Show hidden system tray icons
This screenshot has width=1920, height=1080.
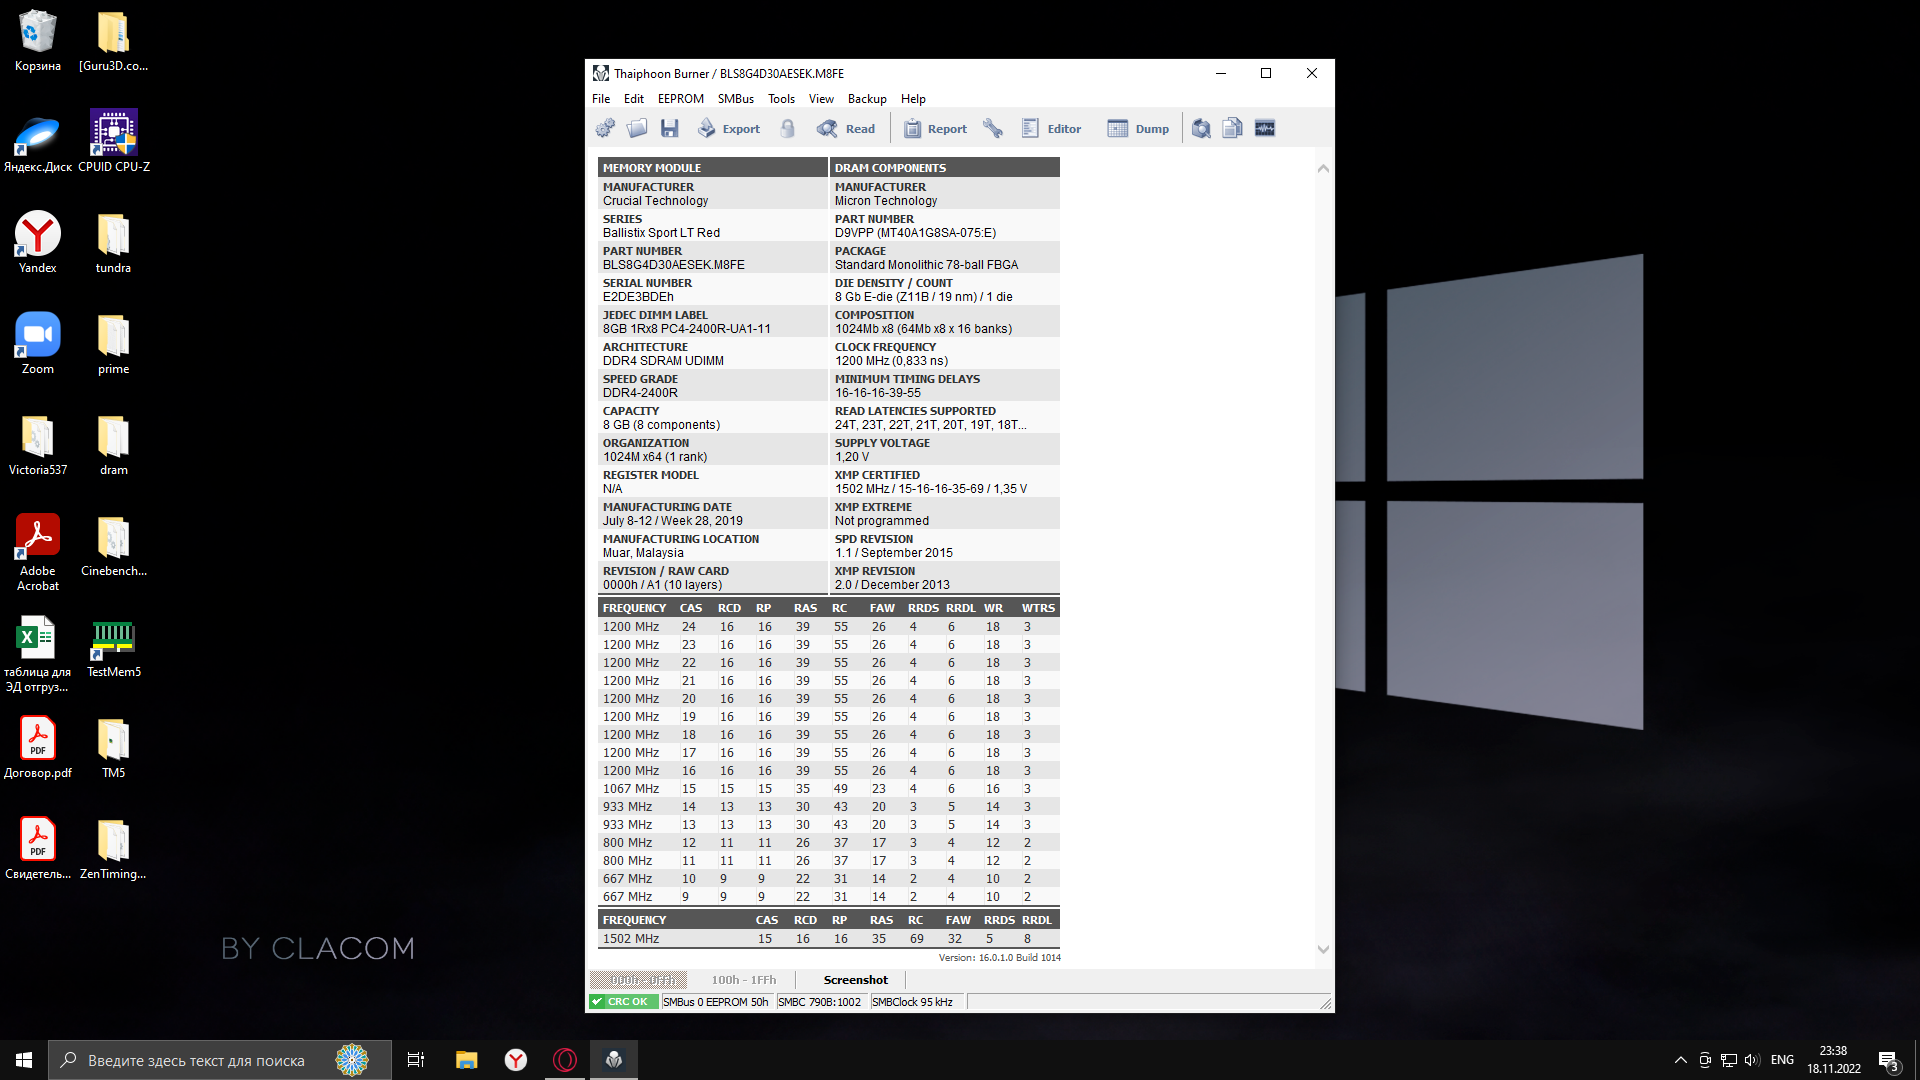[x=1680, y=1060]
